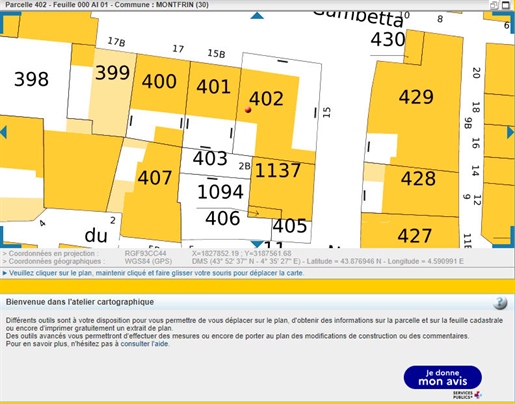515x404 pixels.
Task: Click the Je donne mon avis button
Action: click(x=442, y=377)
